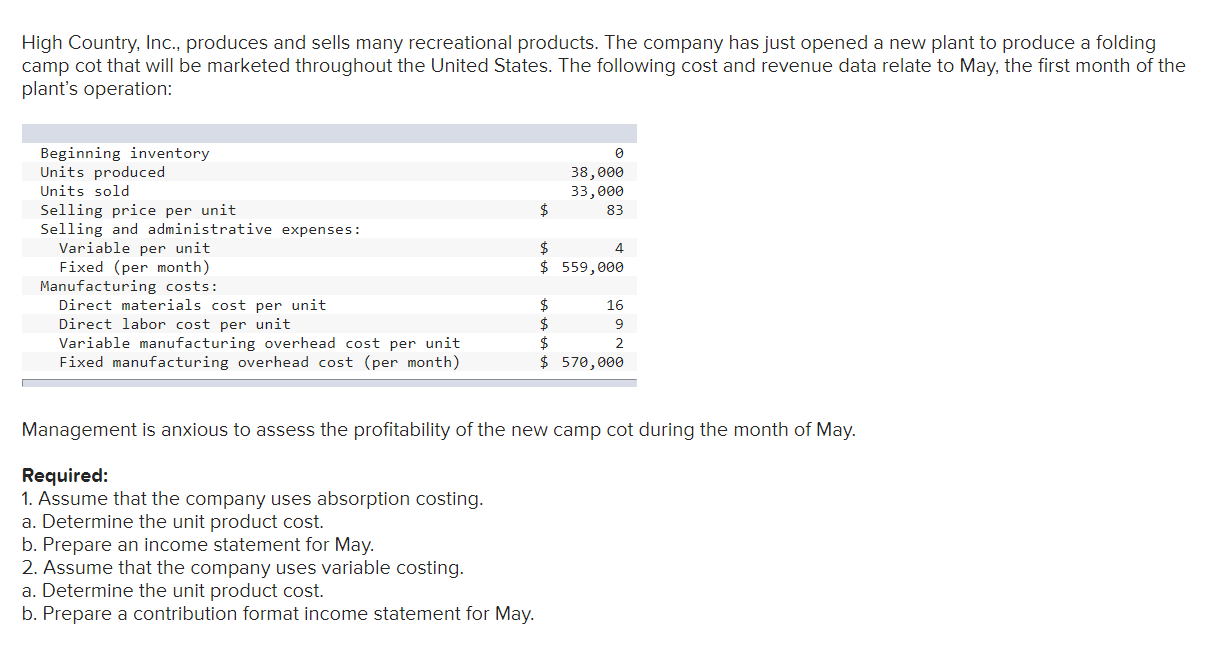Viewport: 1205px width, 648px height.
Task: Click 'Prepare an income statement for May'
Action: coord(198,545)
